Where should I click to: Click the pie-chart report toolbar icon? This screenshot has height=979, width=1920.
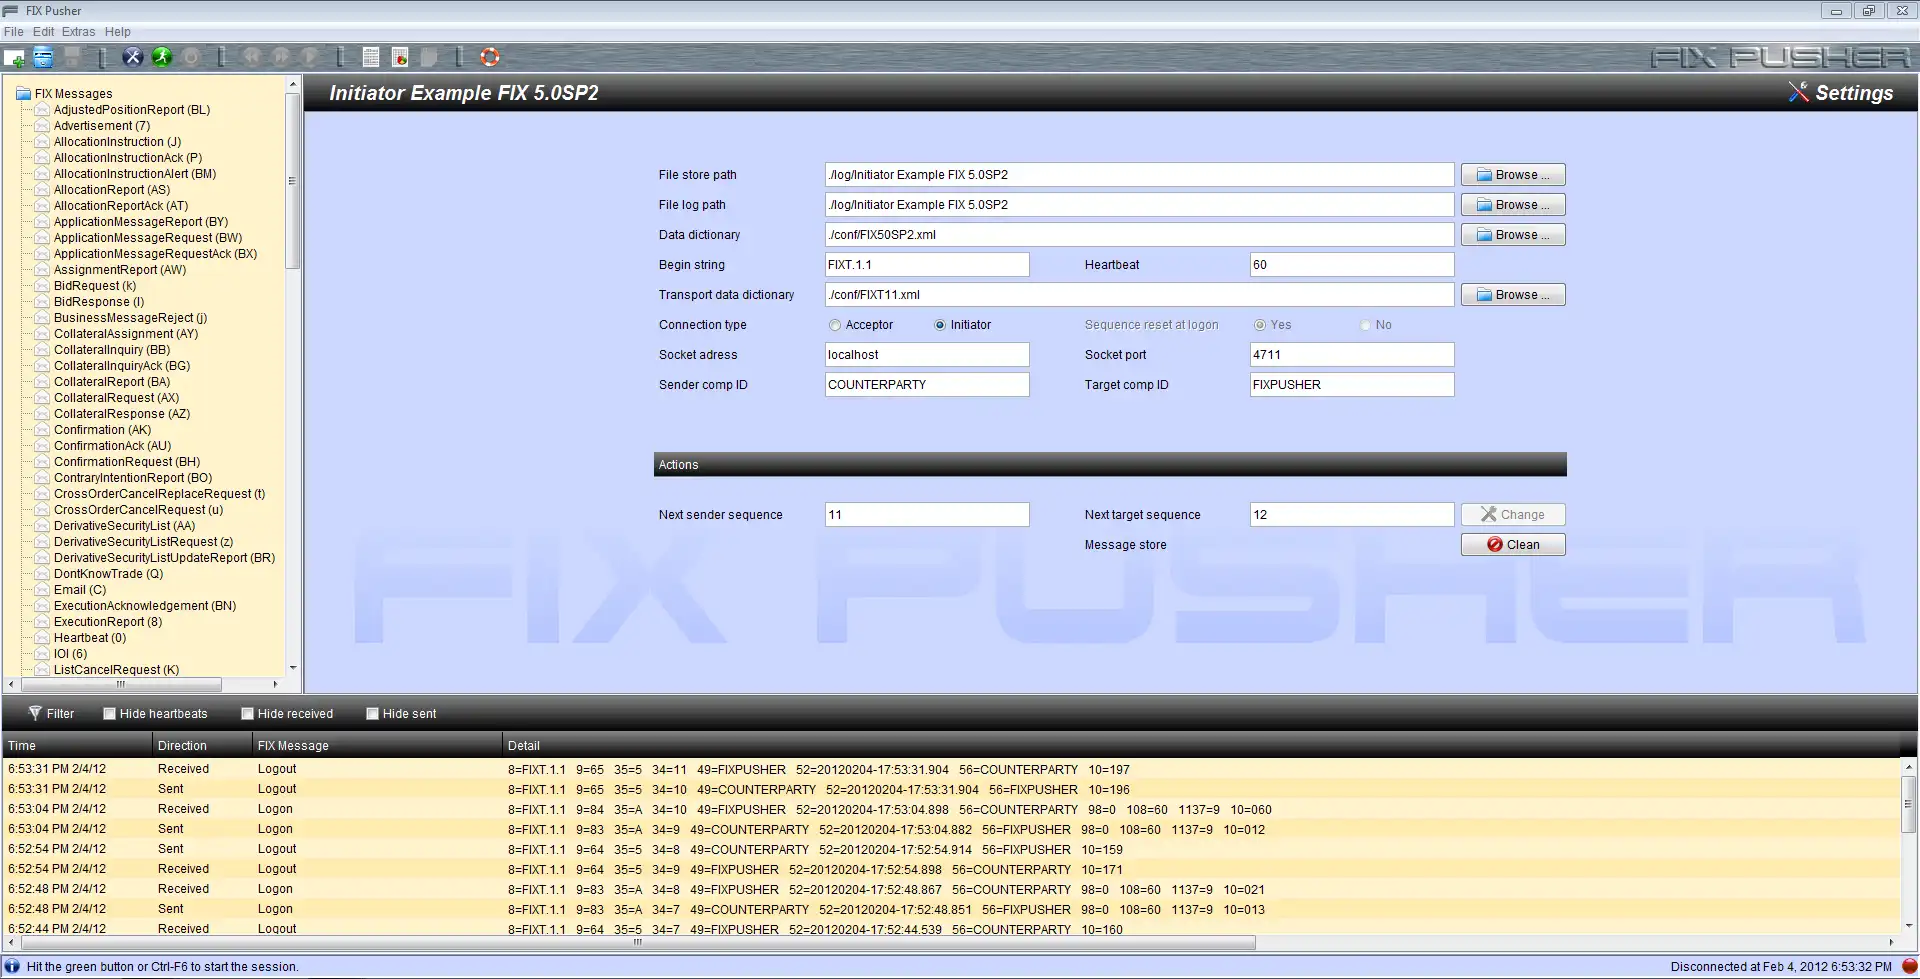tap(400, 57)
